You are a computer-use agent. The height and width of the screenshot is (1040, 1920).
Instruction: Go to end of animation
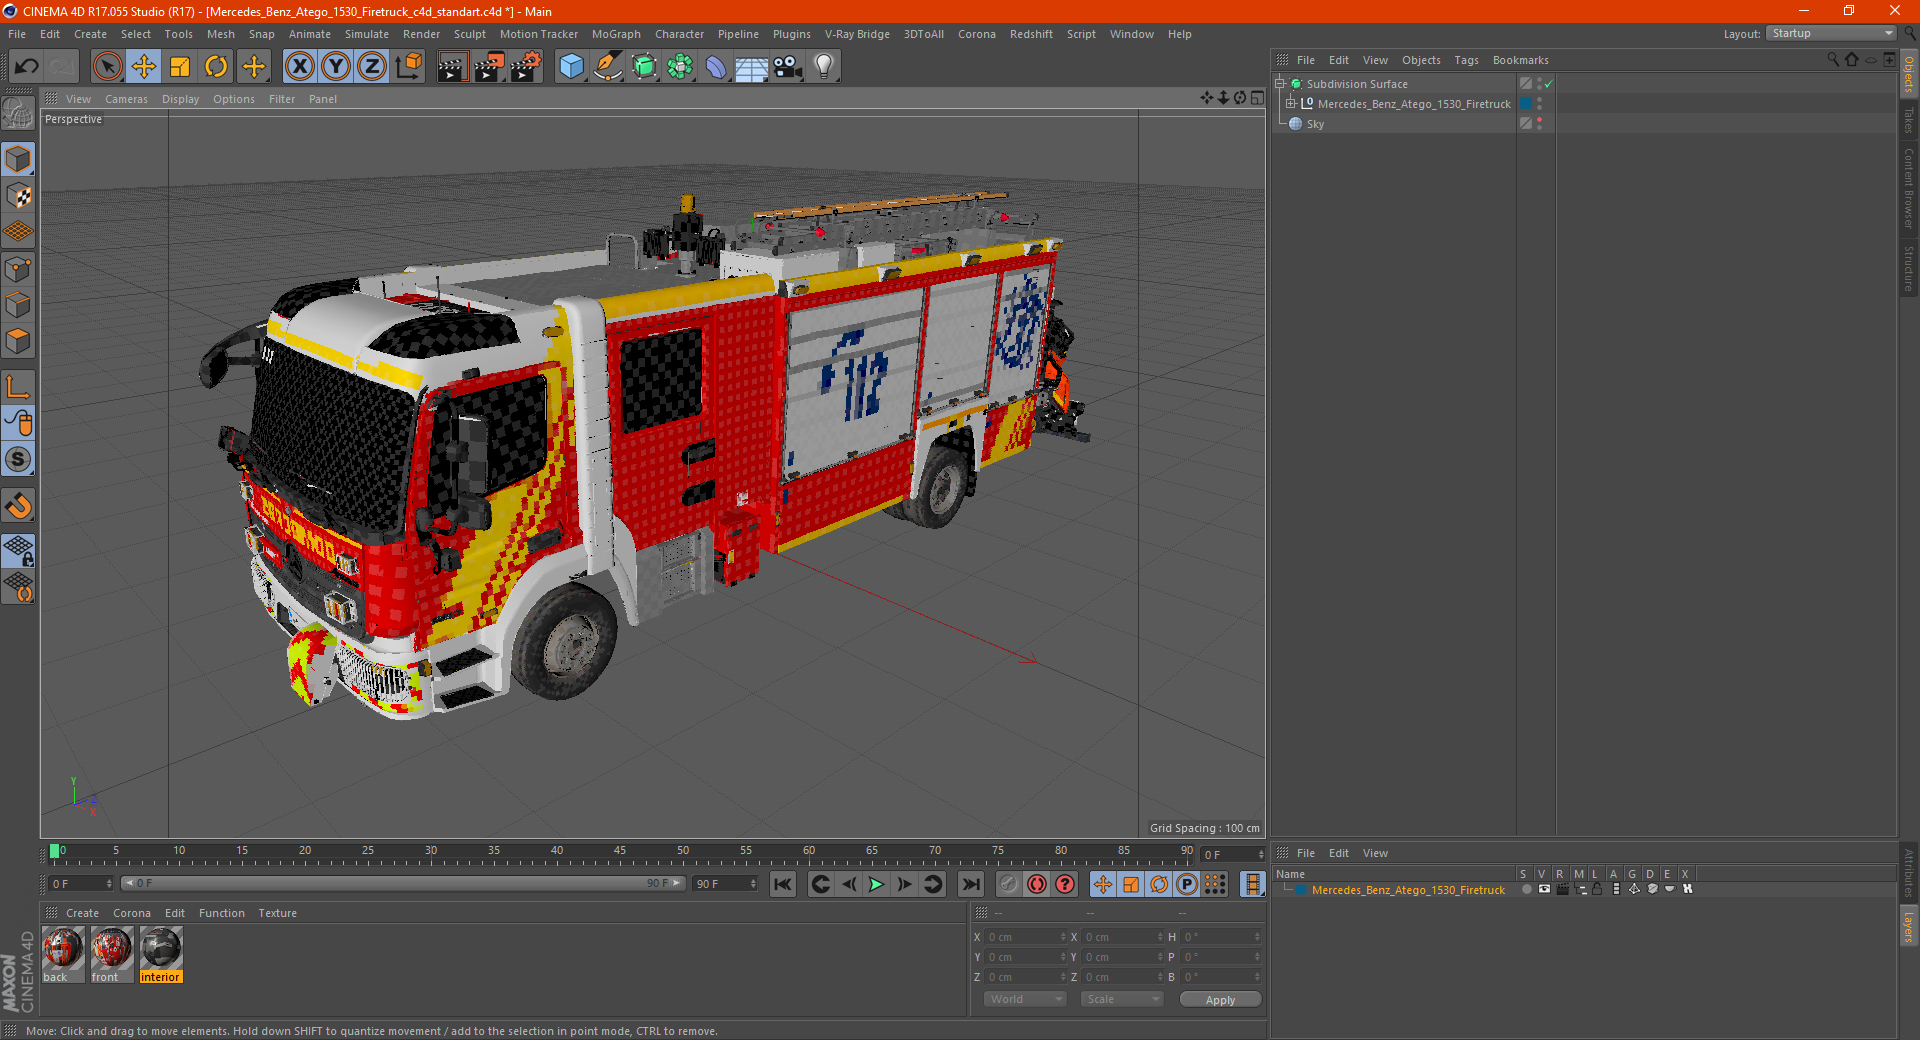click(x=970, y=884)
